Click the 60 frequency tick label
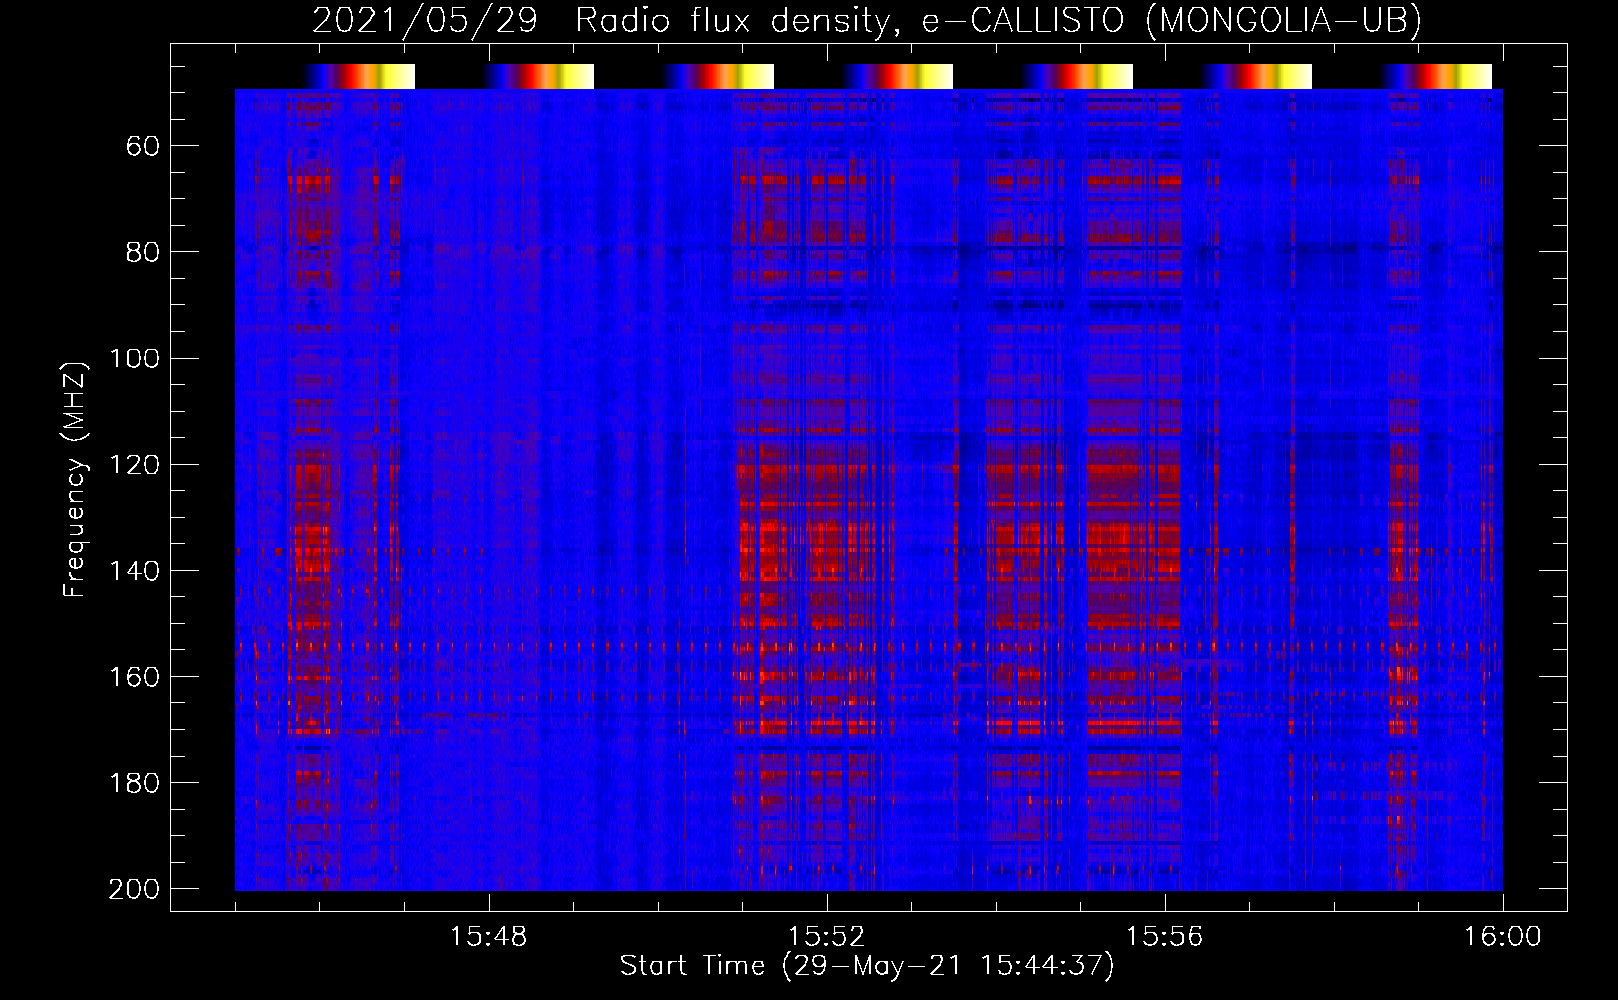This screenshot has height=1000, width=1618. point(143,147)
